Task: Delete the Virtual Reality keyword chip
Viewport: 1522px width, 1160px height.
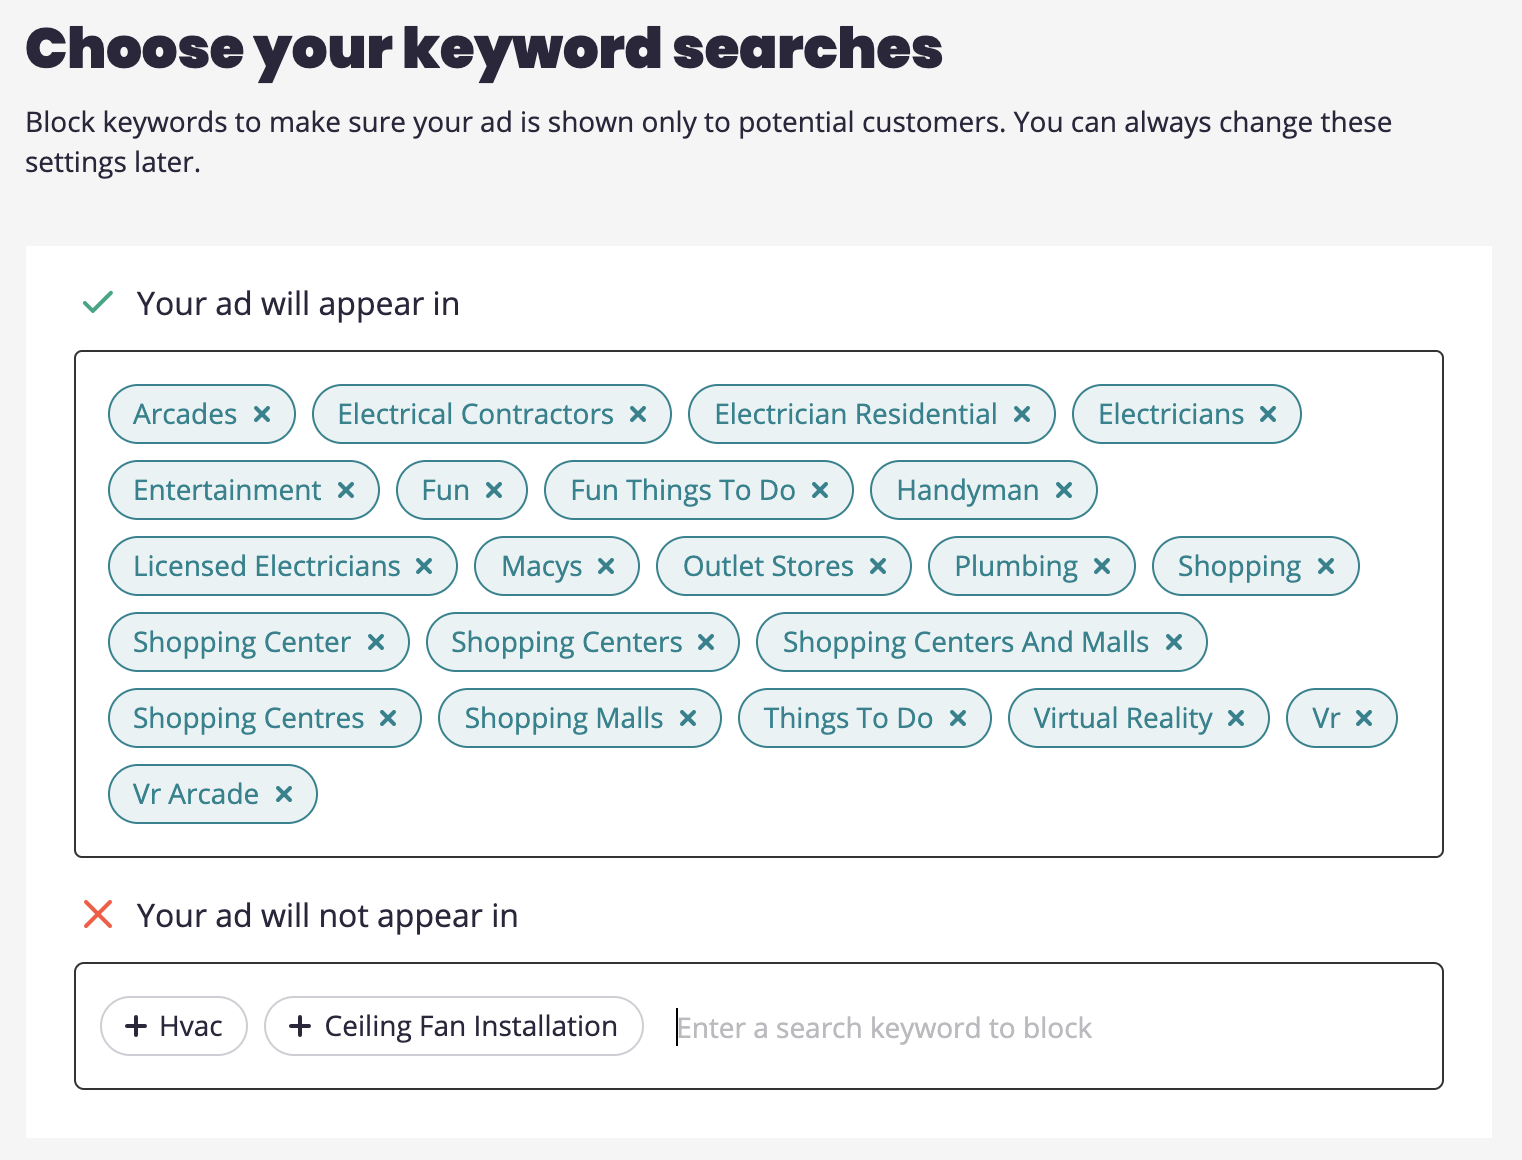Action: point(1236,718)
